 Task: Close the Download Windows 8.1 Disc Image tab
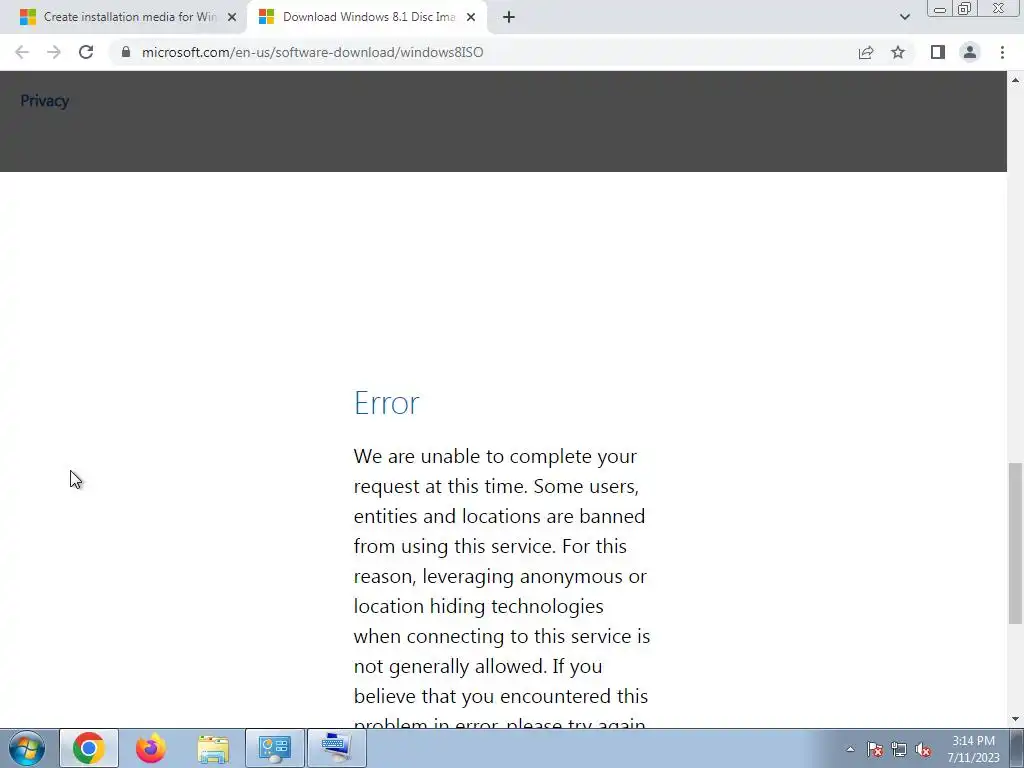click(471, 17)
